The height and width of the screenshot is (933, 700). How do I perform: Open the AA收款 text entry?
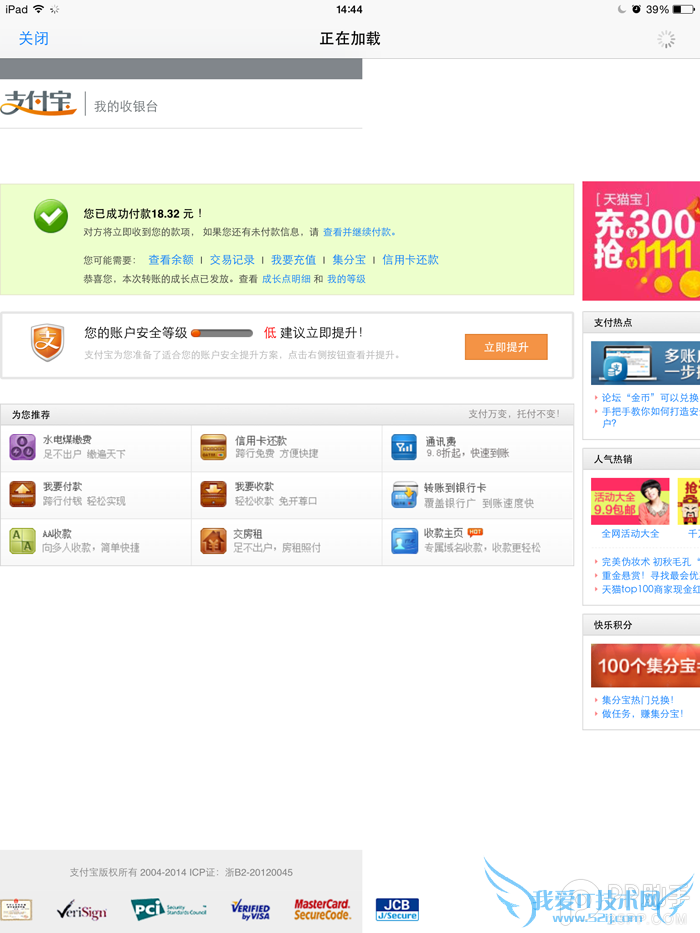click(57, 534)
